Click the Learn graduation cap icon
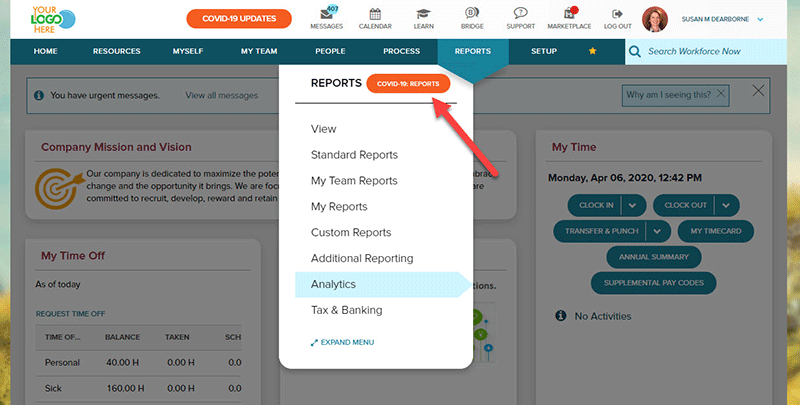800x405 pixels. 423,15
